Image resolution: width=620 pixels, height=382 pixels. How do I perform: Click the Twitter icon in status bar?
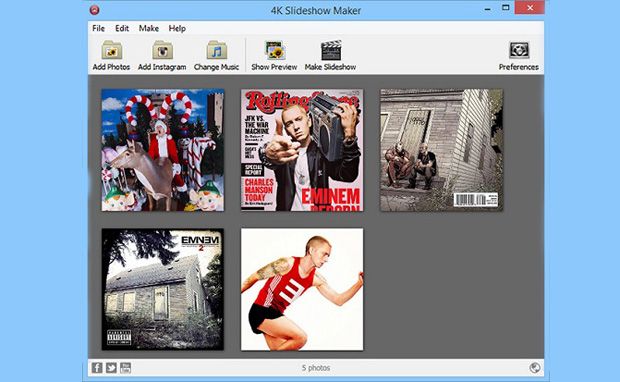[x=111, y=368]
